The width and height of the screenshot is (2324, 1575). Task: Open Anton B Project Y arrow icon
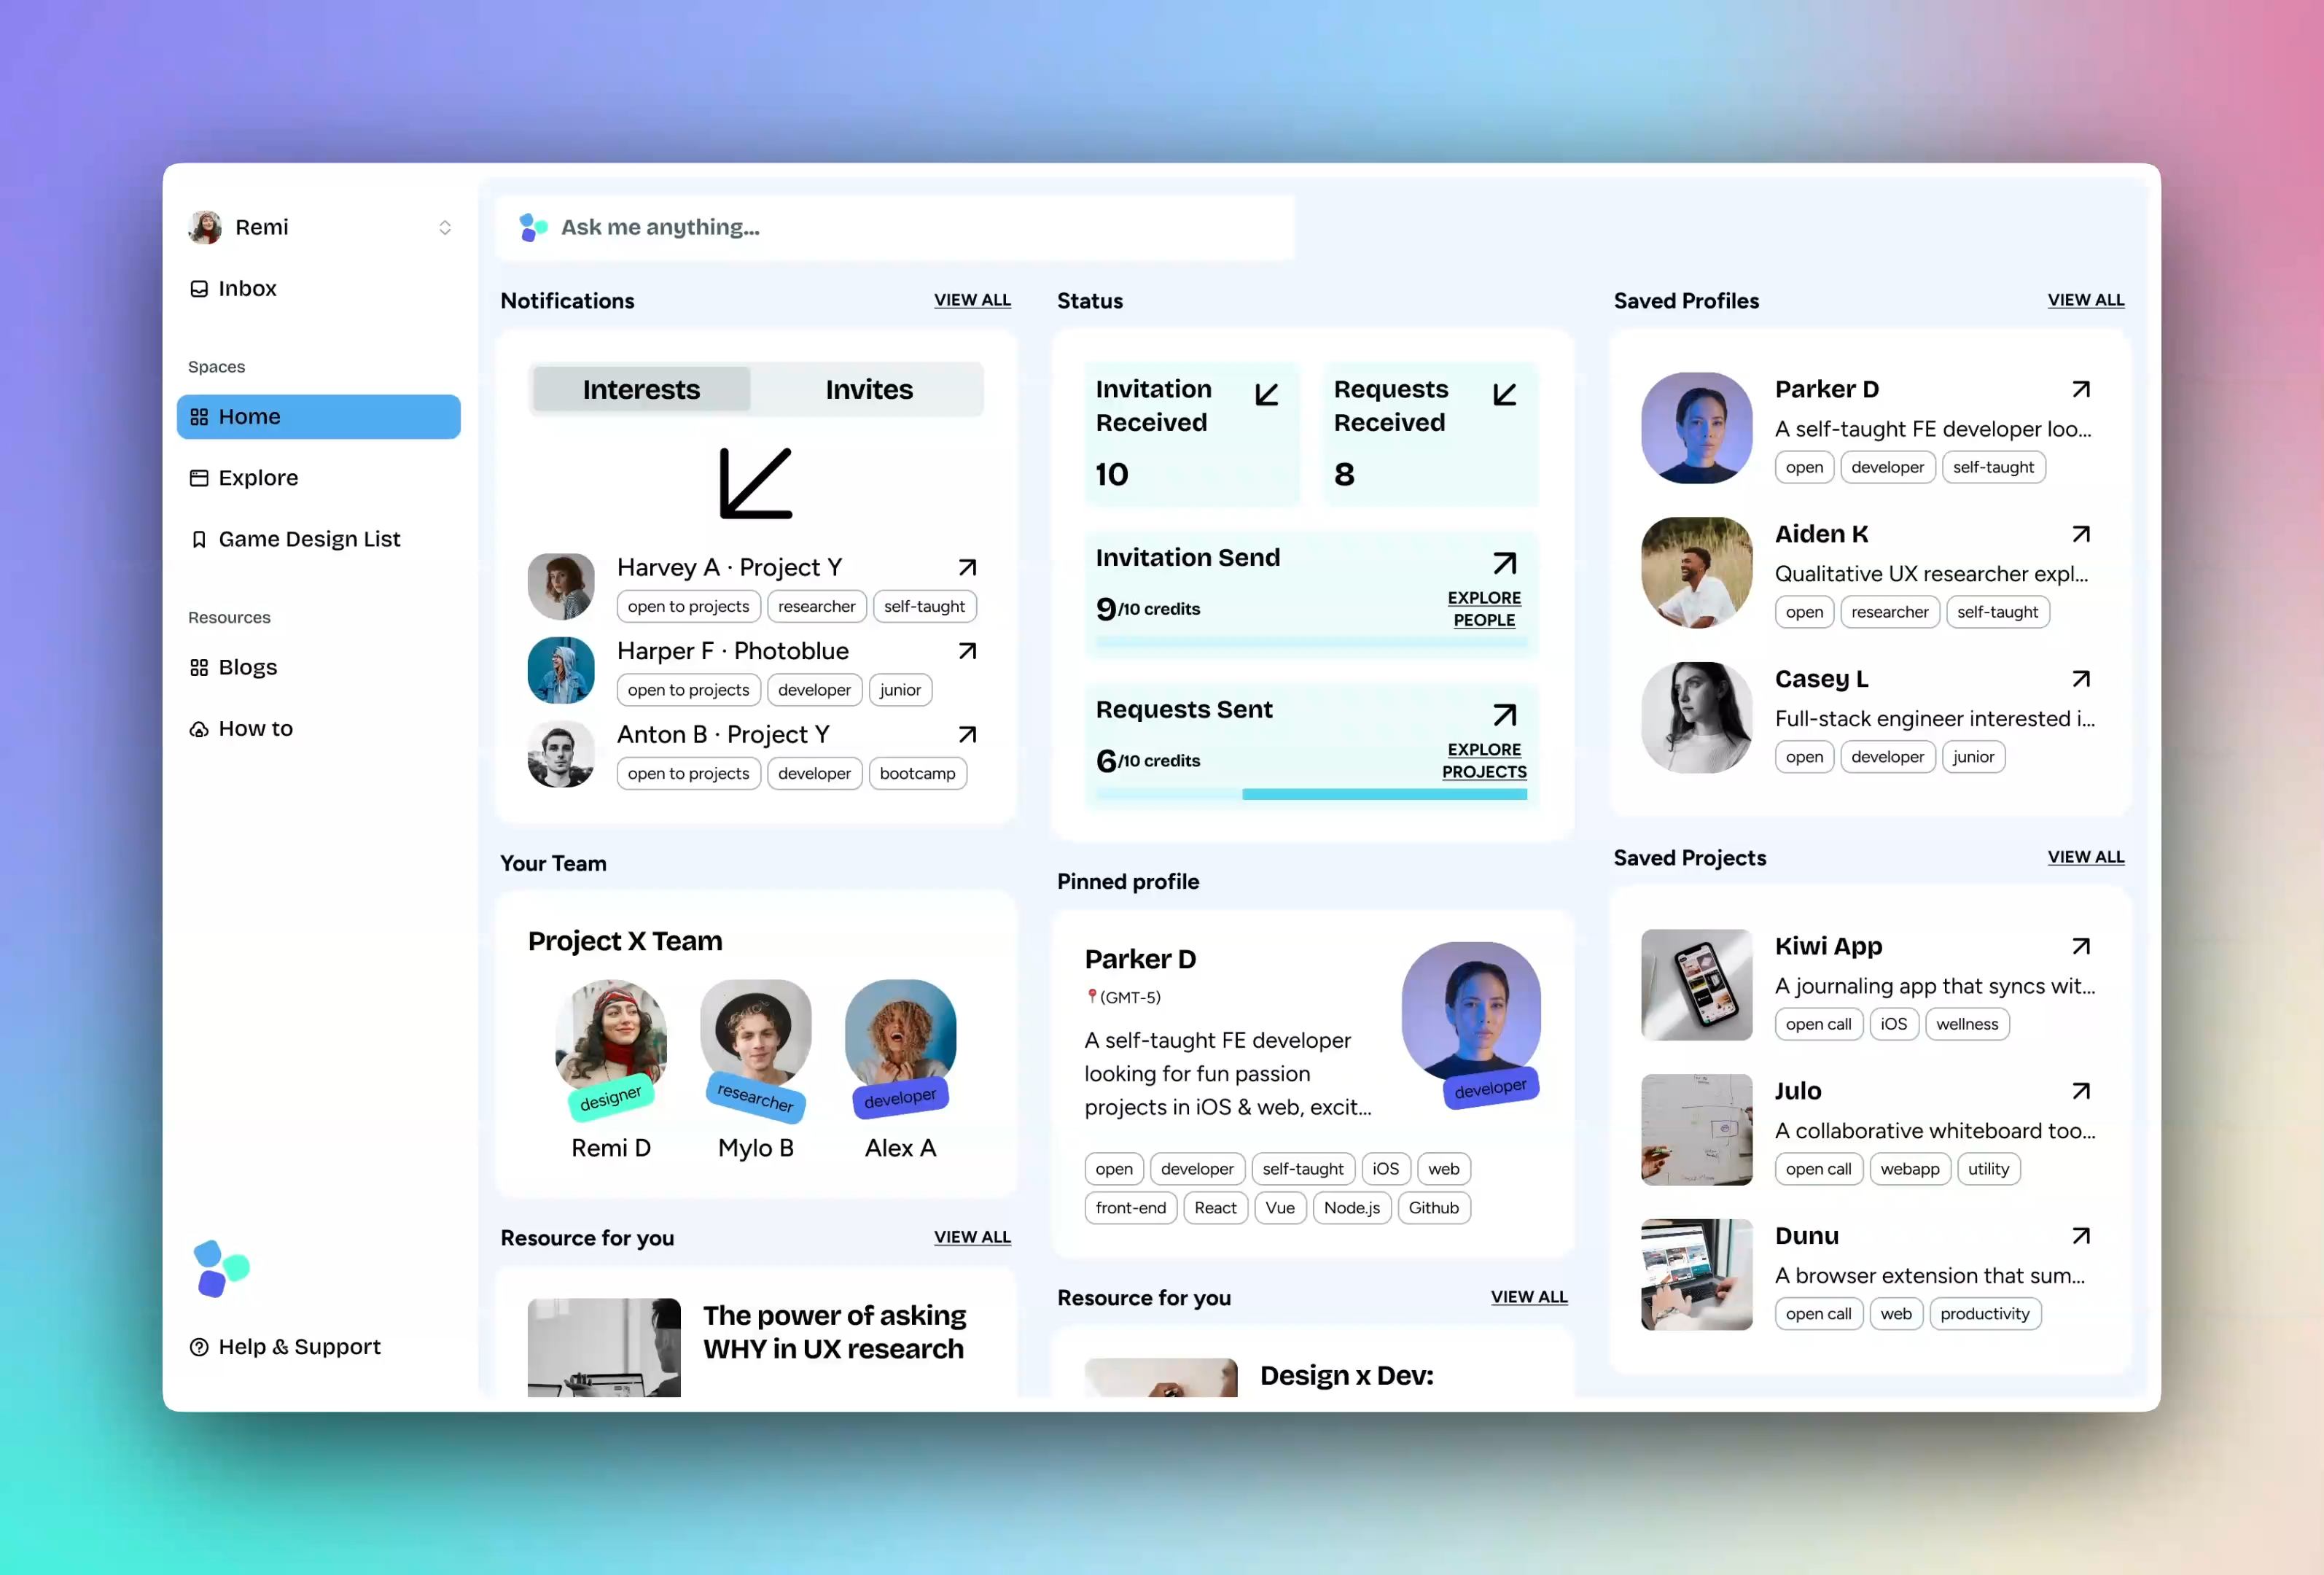click(x=967, y=734)
